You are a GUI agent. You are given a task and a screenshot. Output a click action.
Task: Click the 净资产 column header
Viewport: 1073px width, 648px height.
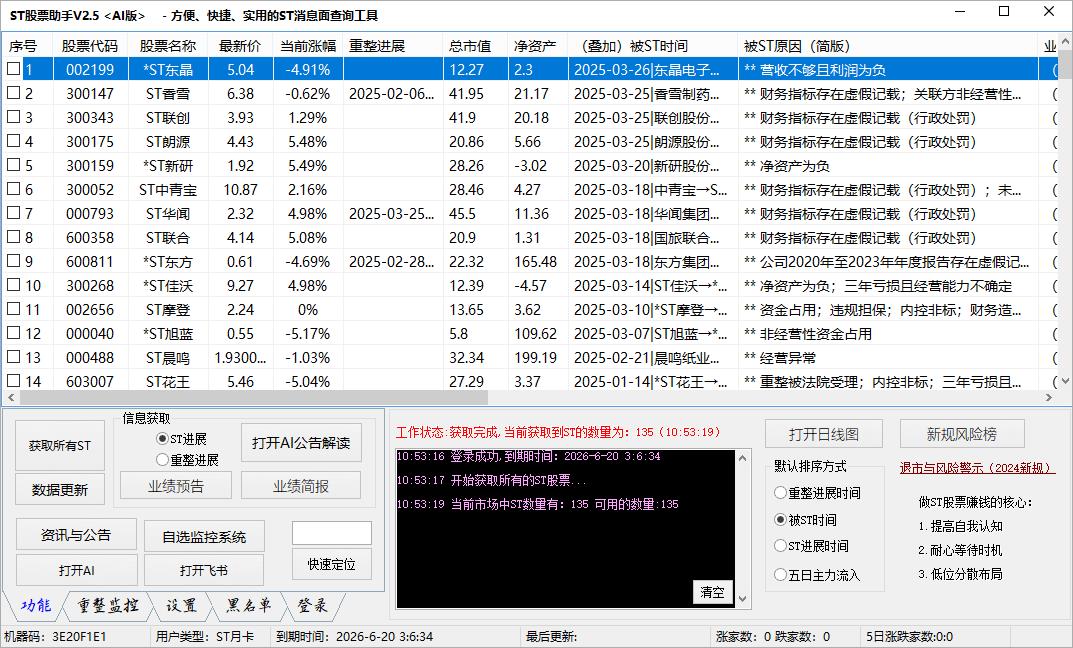pos(538,46)
